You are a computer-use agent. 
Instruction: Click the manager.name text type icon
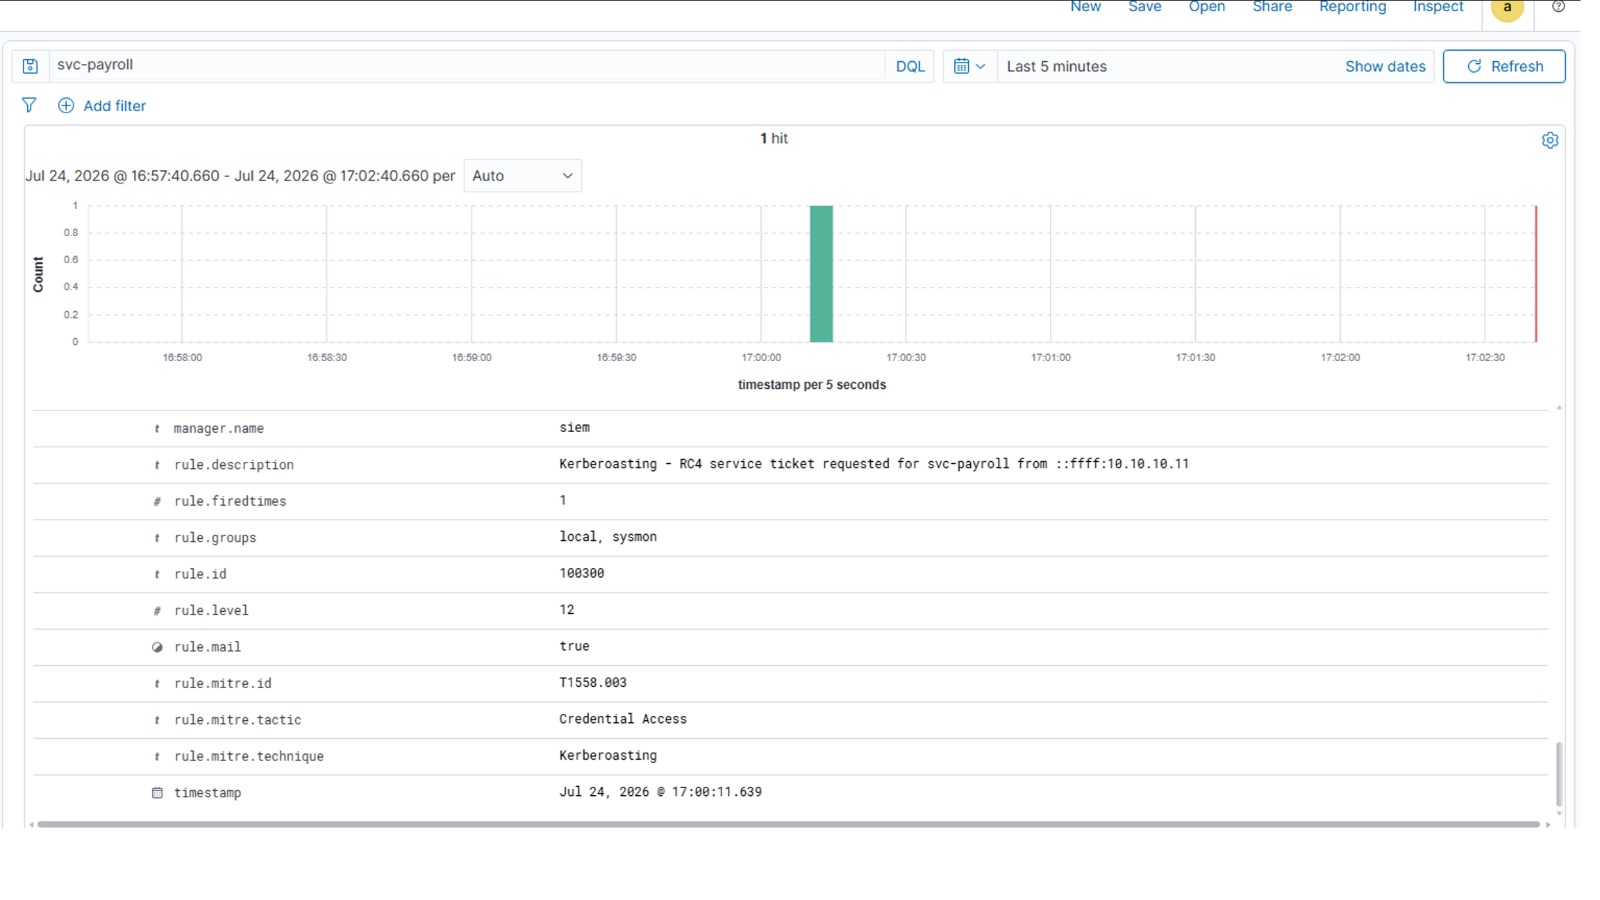tap(157, 429)
